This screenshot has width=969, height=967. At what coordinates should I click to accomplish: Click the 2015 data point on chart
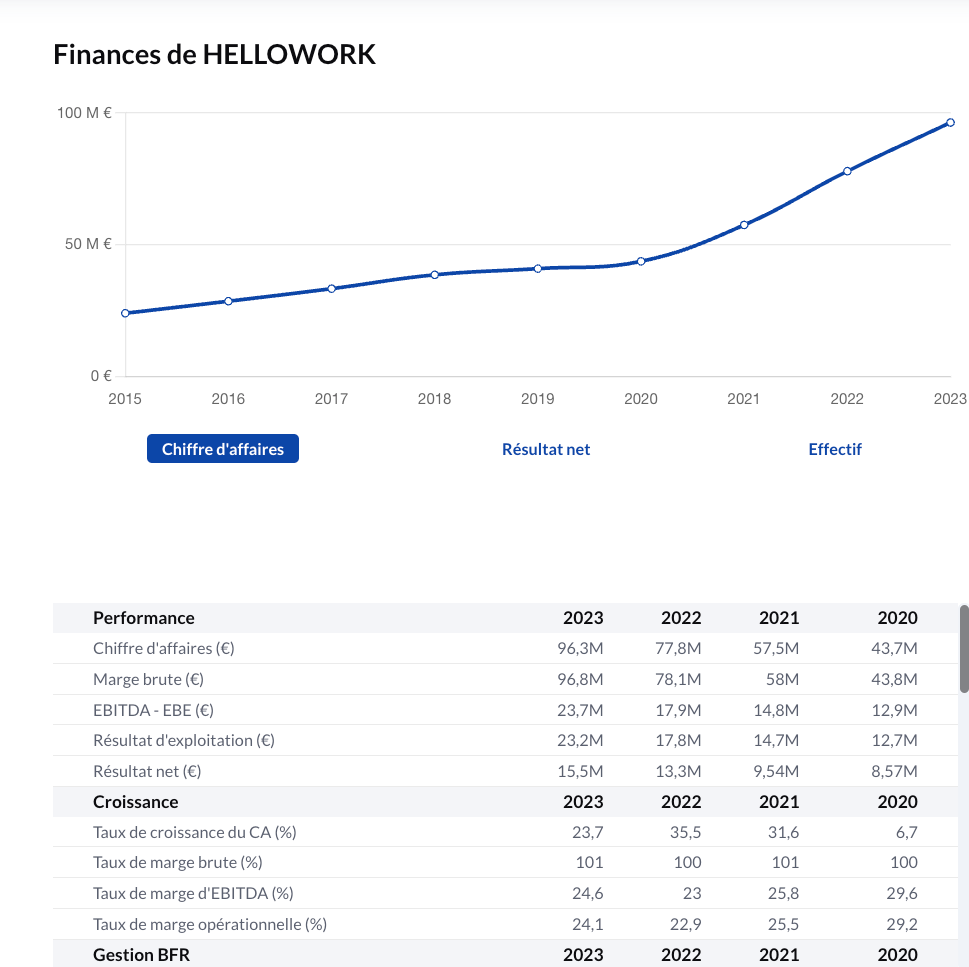tap(125, 313)
